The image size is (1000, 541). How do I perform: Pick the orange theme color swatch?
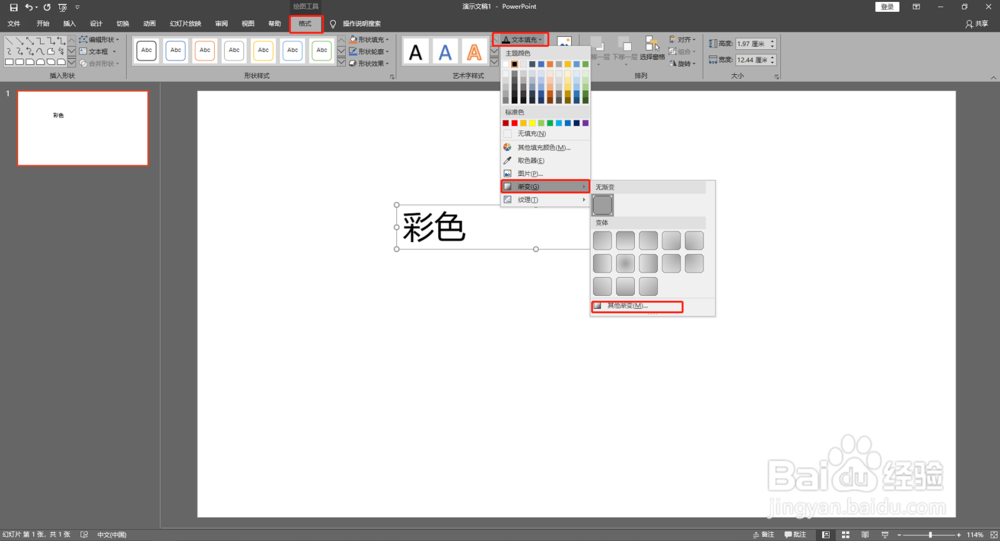(x=550, y=64)
